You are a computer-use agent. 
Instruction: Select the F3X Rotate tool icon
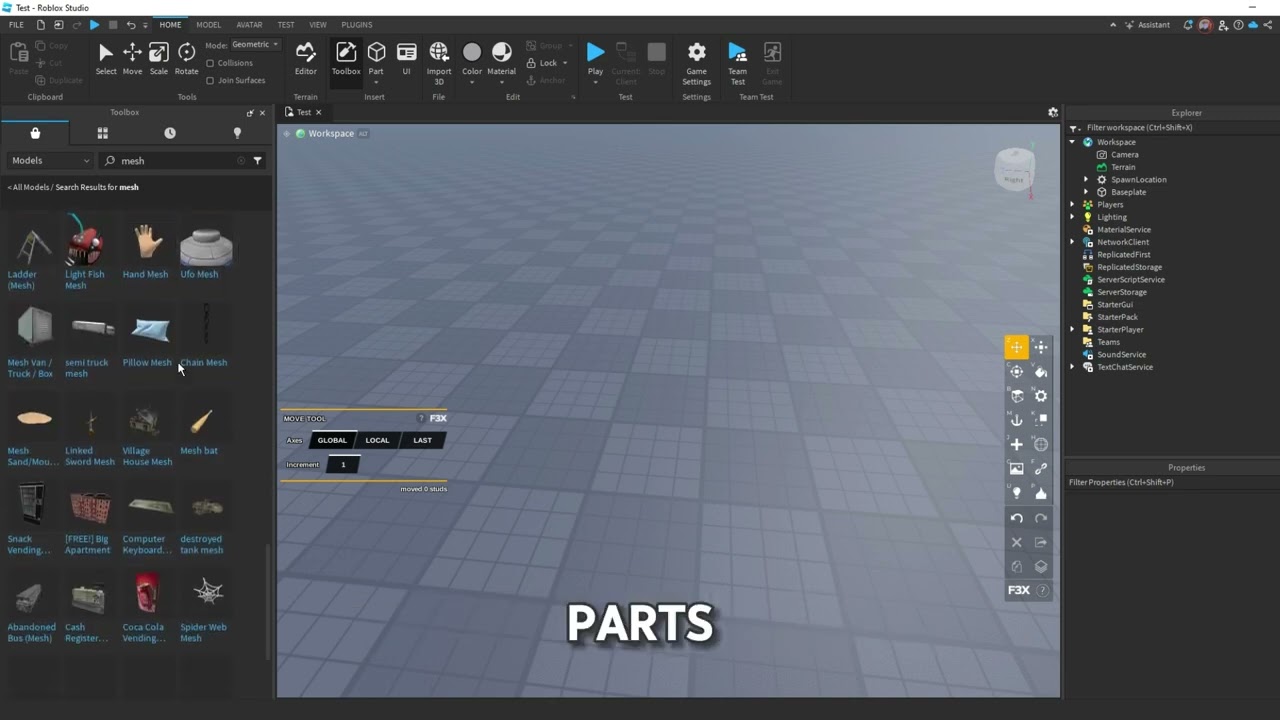pyautogui.click(x=1016, y=372)
